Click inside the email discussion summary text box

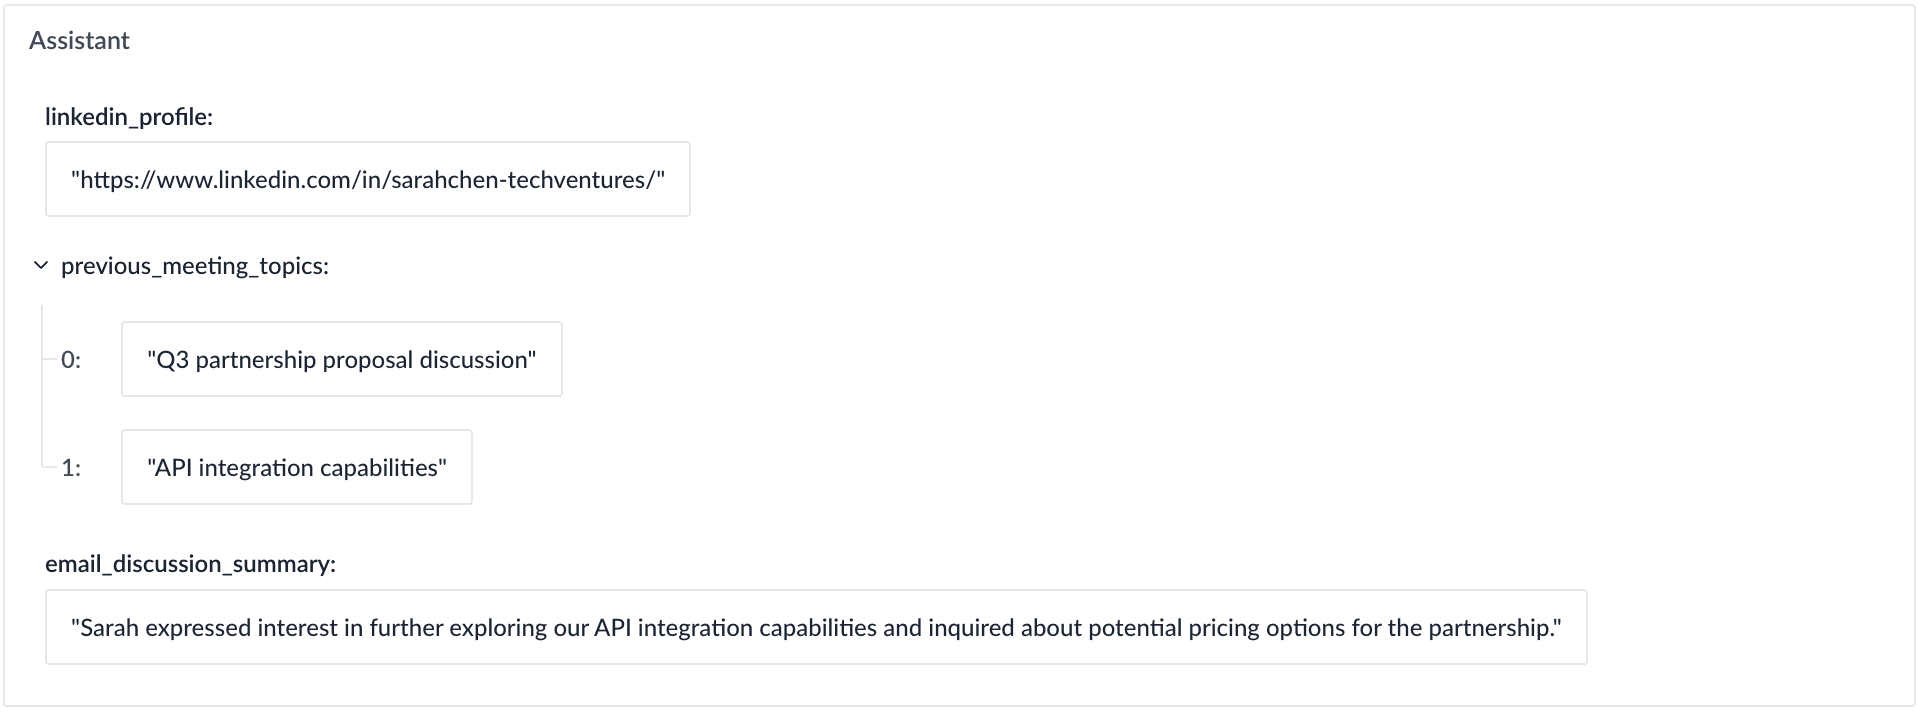(817, 627)
